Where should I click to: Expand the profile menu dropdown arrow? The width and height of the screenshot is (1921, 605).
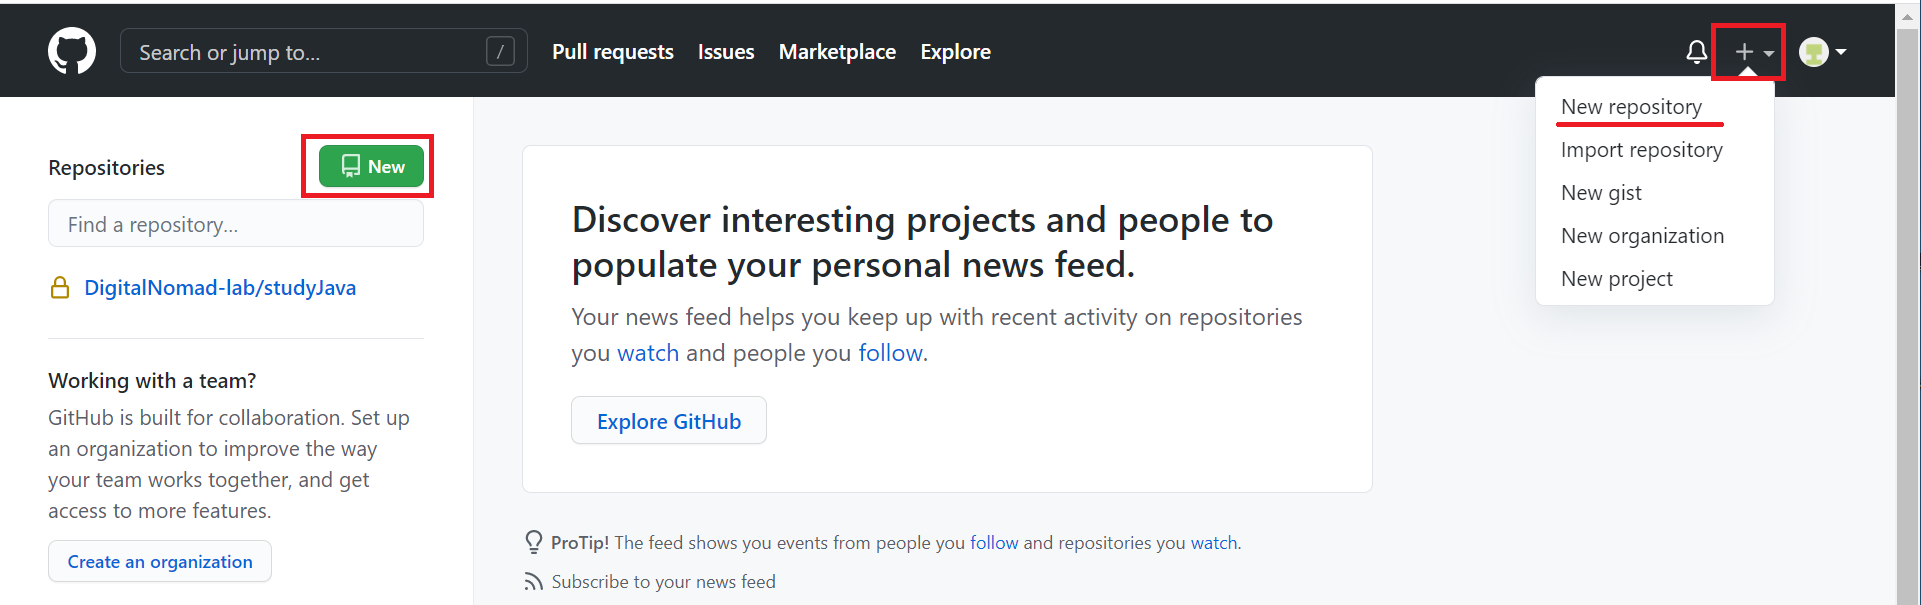(1841, 52)
